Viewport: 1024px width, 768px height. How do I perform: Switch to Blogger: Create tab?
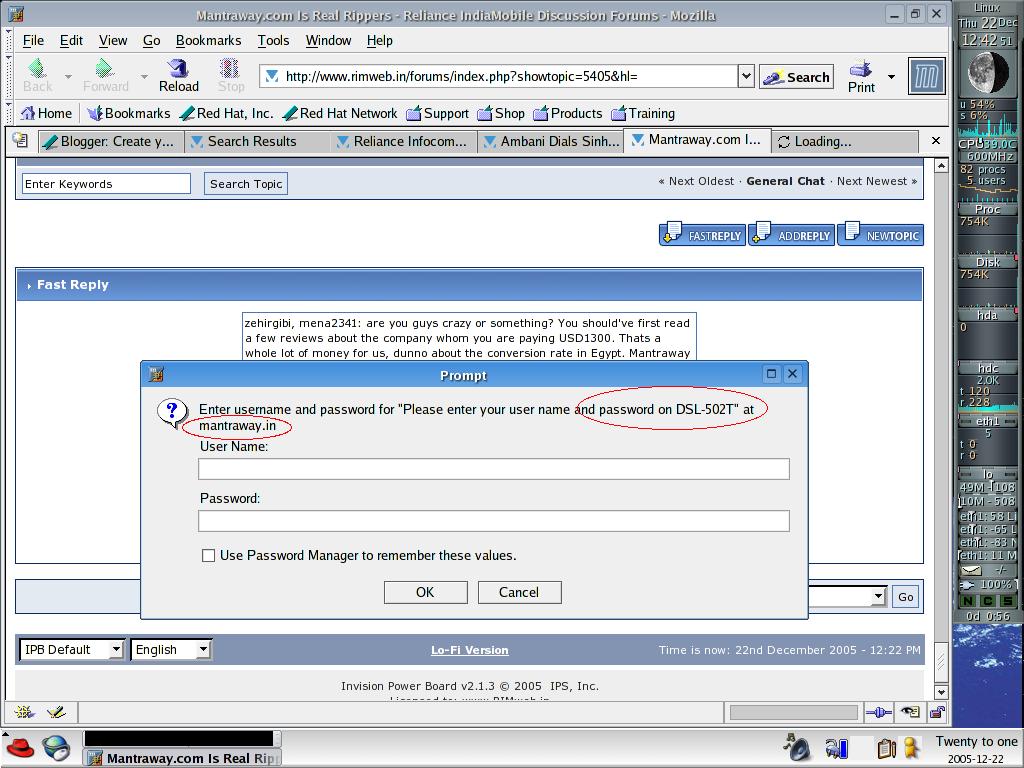coord(111,141)
